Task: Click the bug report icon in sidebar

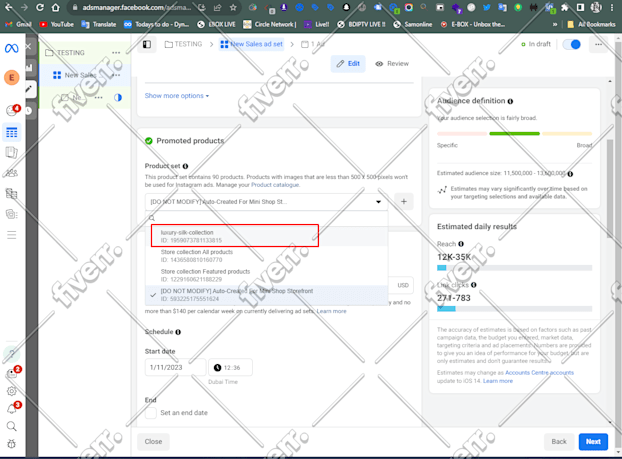Action: coord(12,444)
